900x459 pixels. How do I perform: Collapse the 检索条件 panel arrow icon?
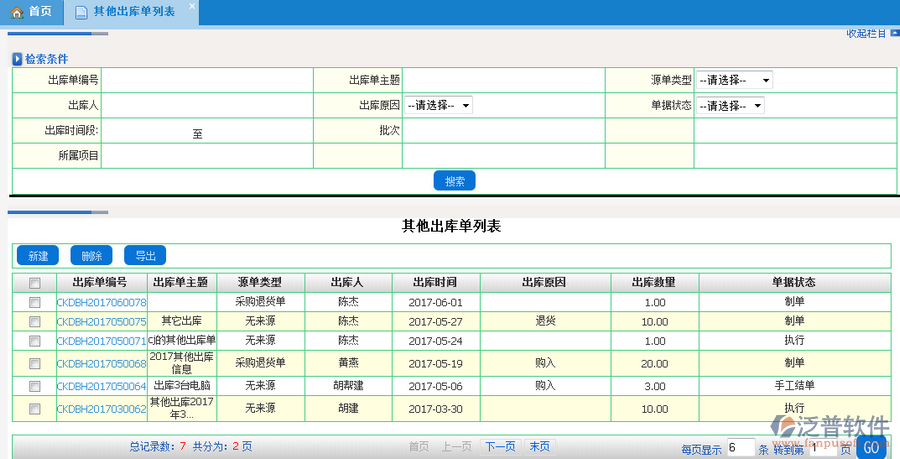tap(17, 59)
